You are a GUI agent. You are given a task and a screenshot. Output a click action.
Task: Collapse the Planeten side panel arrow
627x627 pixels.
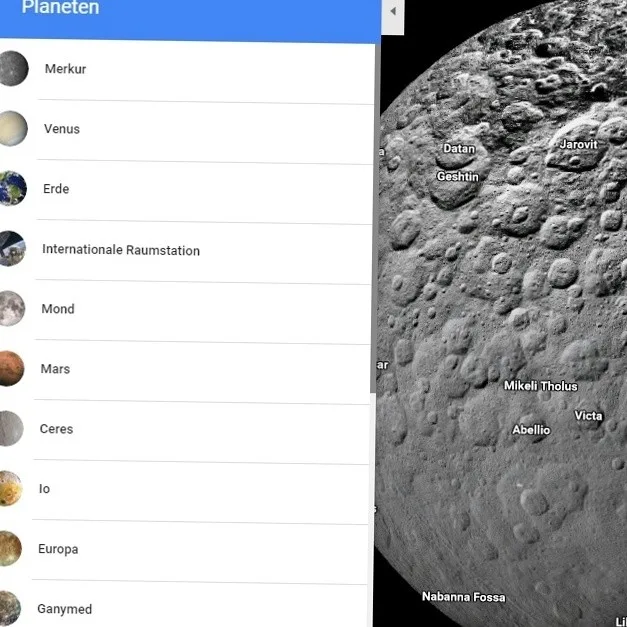(393, 12)
